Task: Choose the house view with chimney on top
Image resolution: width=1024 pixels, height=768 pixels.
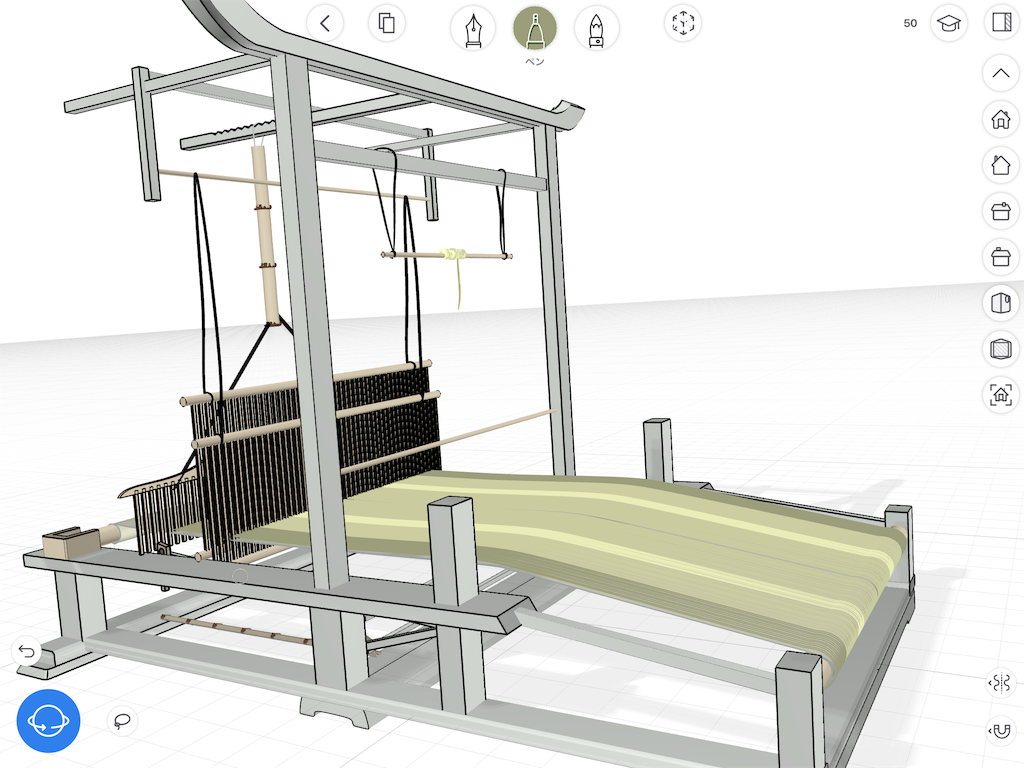Action: coord(1001,257)
